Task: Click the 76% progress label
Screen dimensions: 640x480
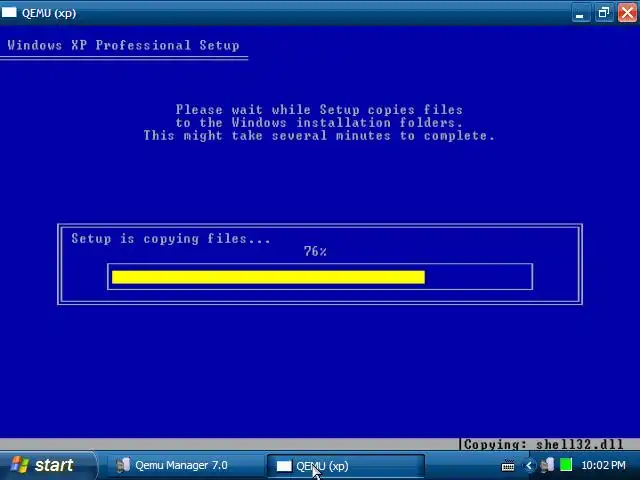Action: (315, 251)
